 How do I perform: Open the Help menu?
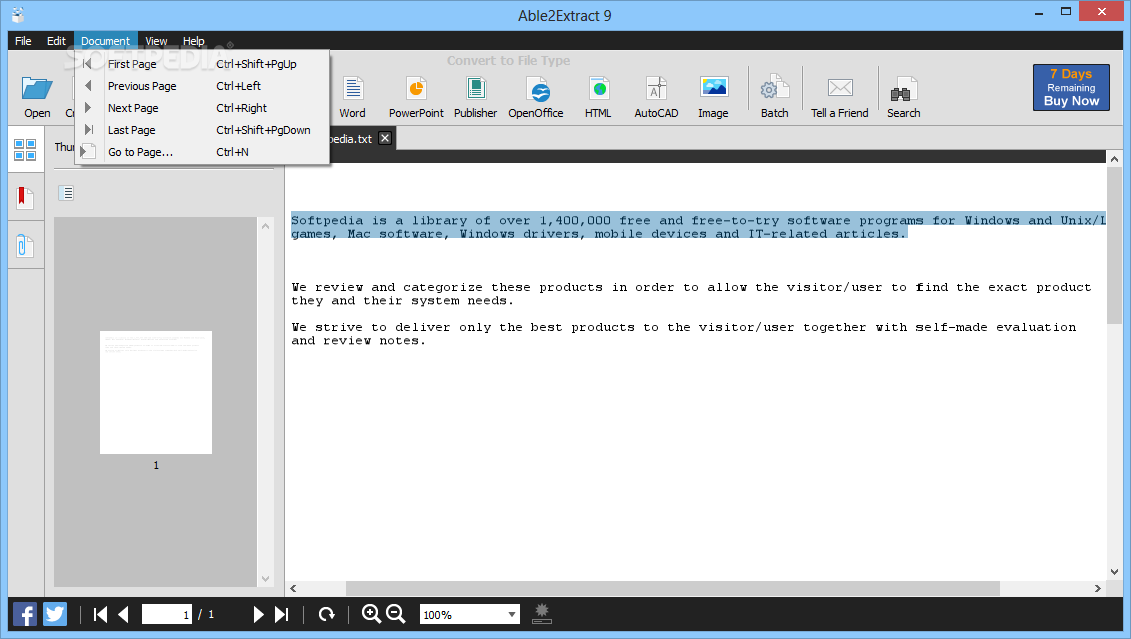tap(193, 41)
